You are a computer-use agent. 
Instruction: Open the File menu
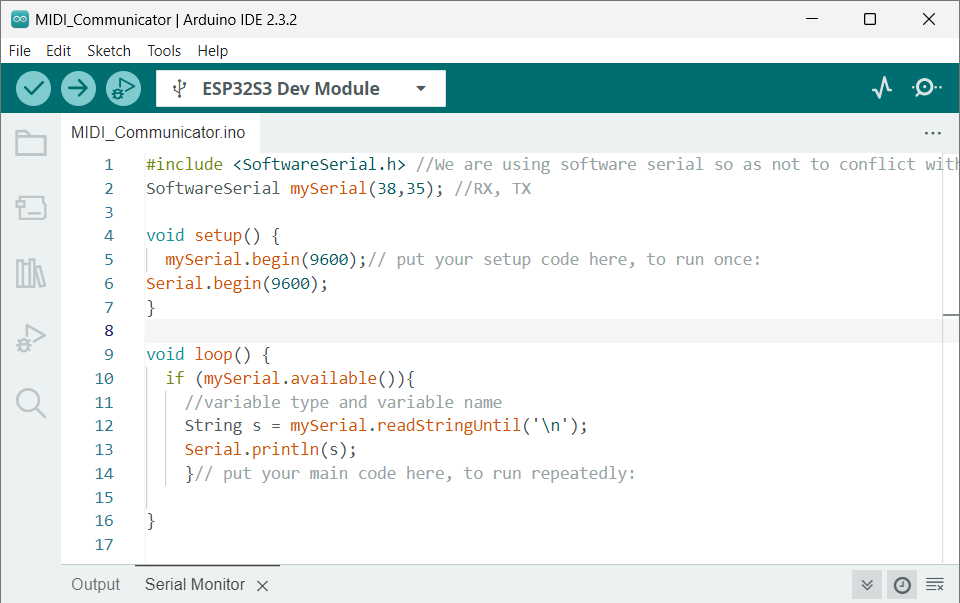[20, 51]
